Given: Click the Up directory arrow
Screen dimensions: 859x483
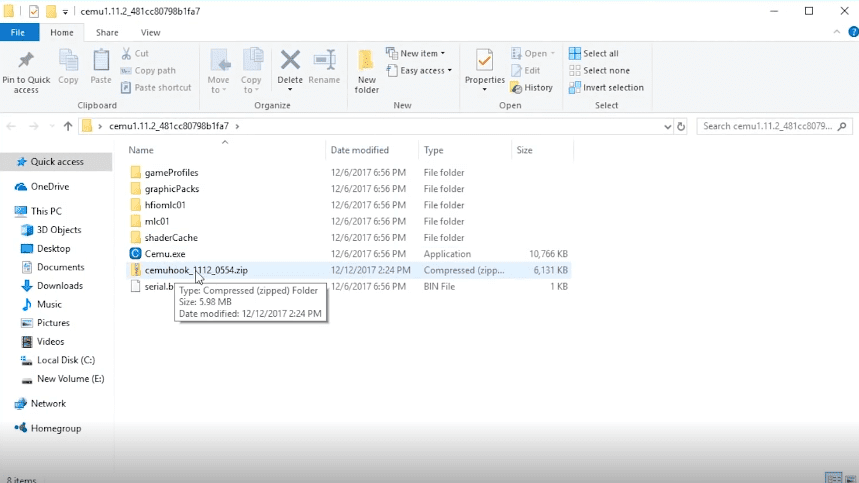Looking at the screenshot, I should tap(68, 127).
